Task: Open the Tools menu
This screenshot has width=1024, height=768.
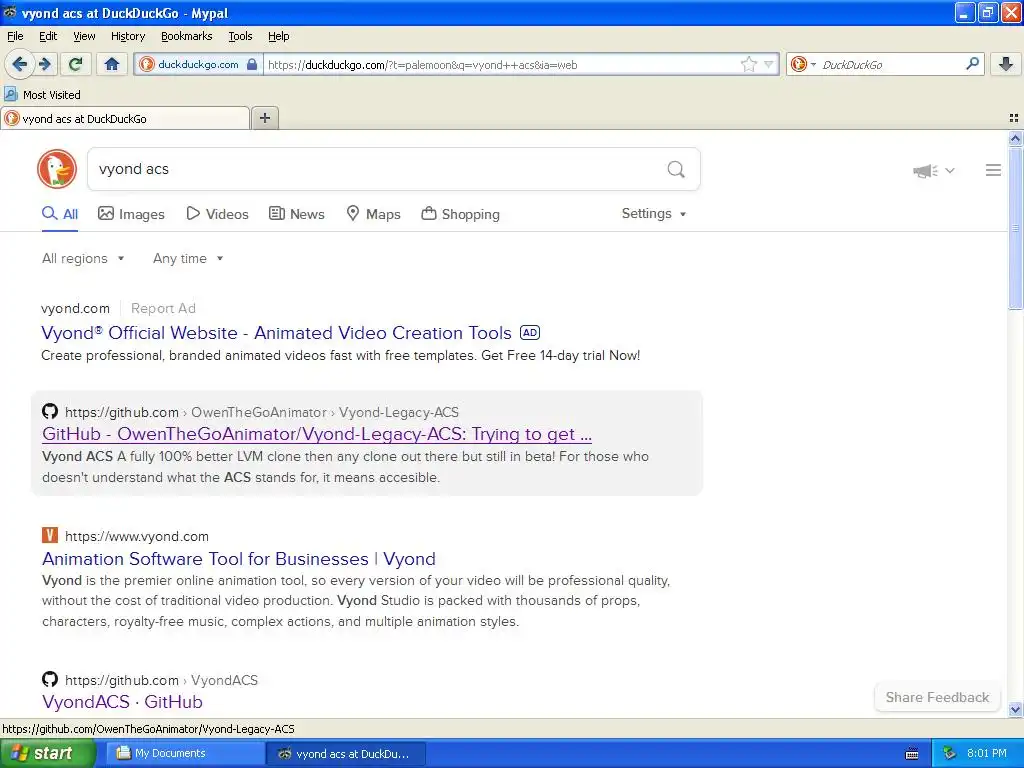Action: click(x=240, y=36)
